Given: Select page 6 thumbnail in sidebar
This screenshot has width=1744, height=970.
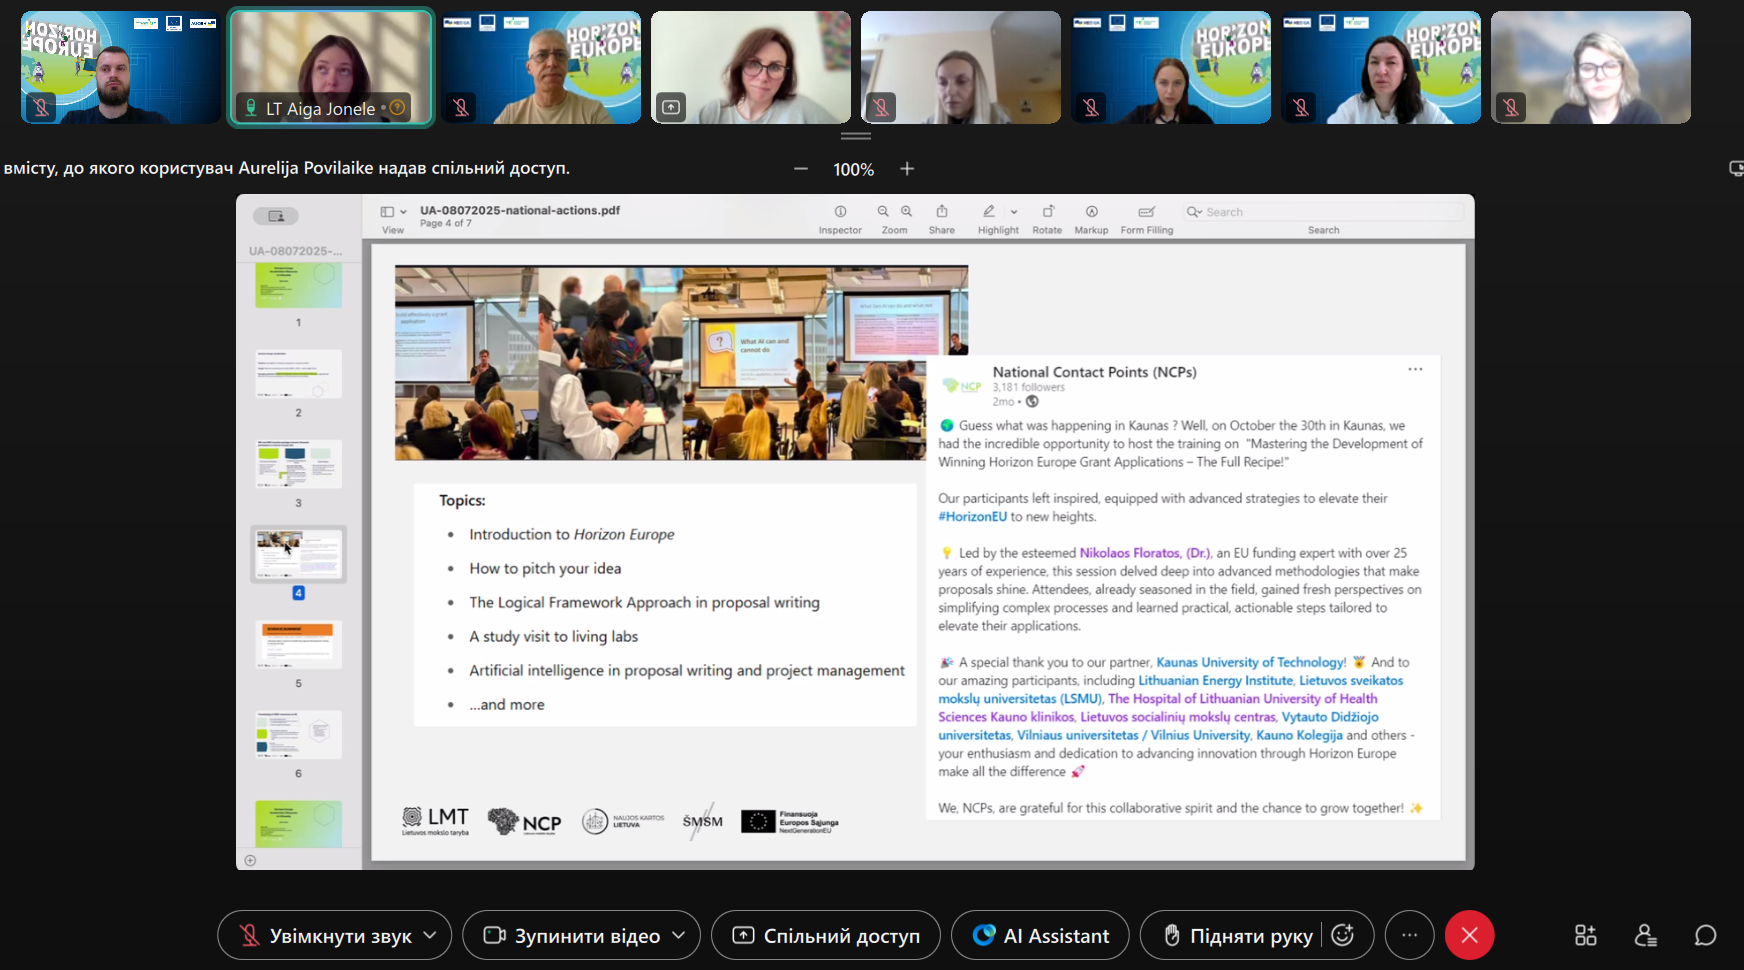Looking at the screenshot, I should pyautogui.click(x=298, y=734).
